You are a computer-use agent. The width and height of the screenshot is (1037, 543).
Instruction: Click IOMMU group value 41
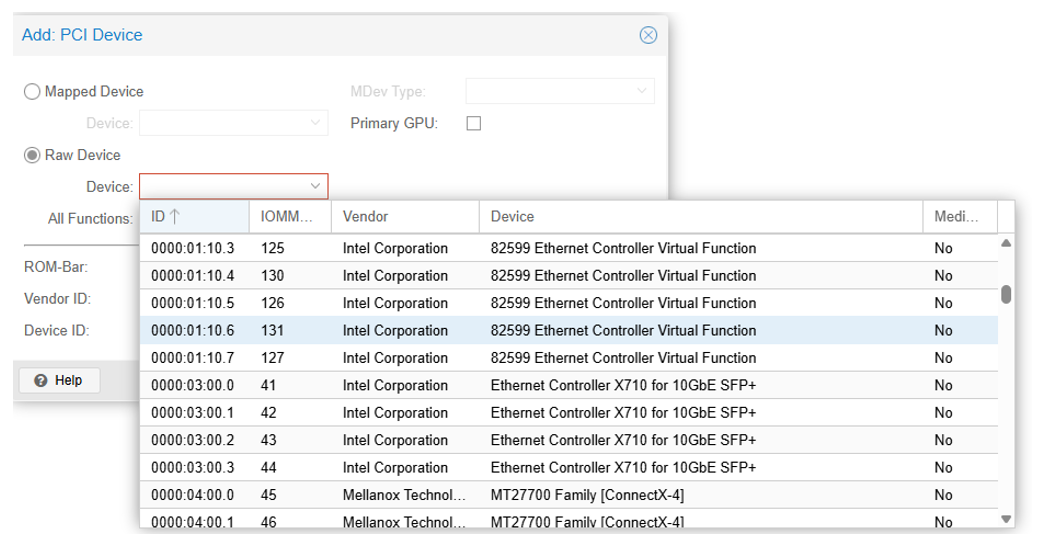[268, 386]
